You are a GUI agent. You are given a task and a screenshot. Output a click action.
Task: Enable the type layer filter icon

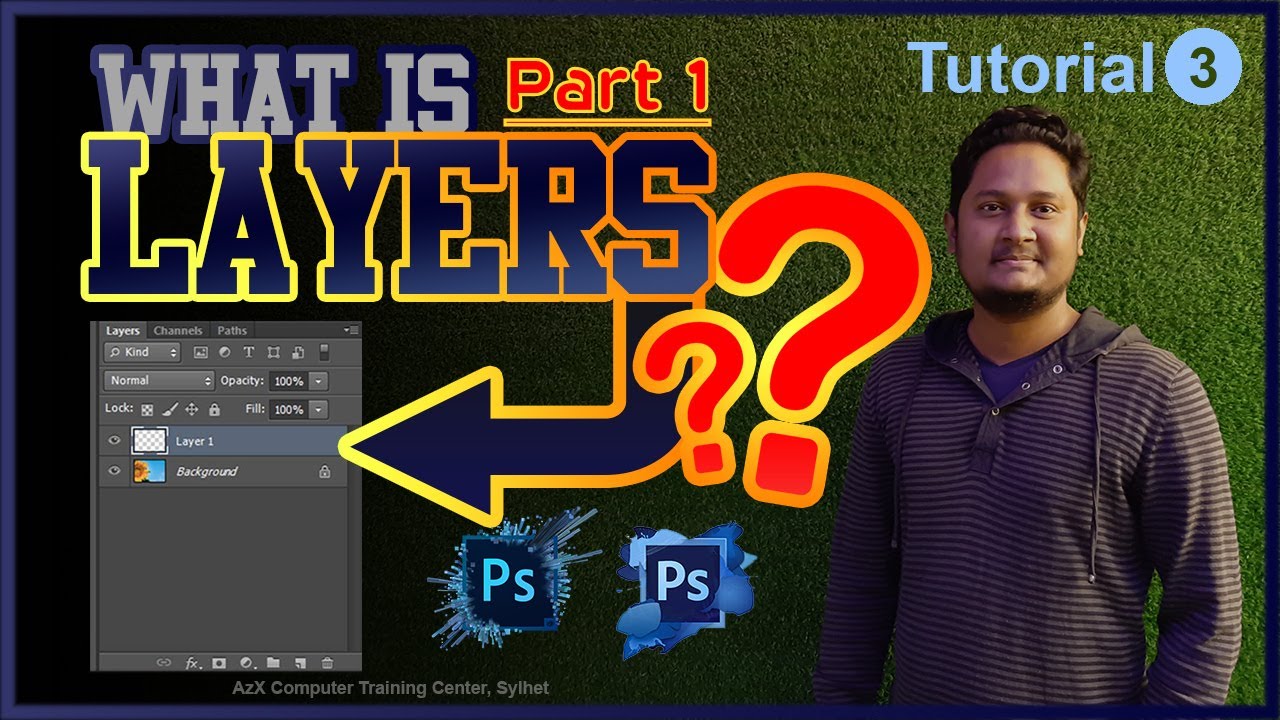coord(248,352)
